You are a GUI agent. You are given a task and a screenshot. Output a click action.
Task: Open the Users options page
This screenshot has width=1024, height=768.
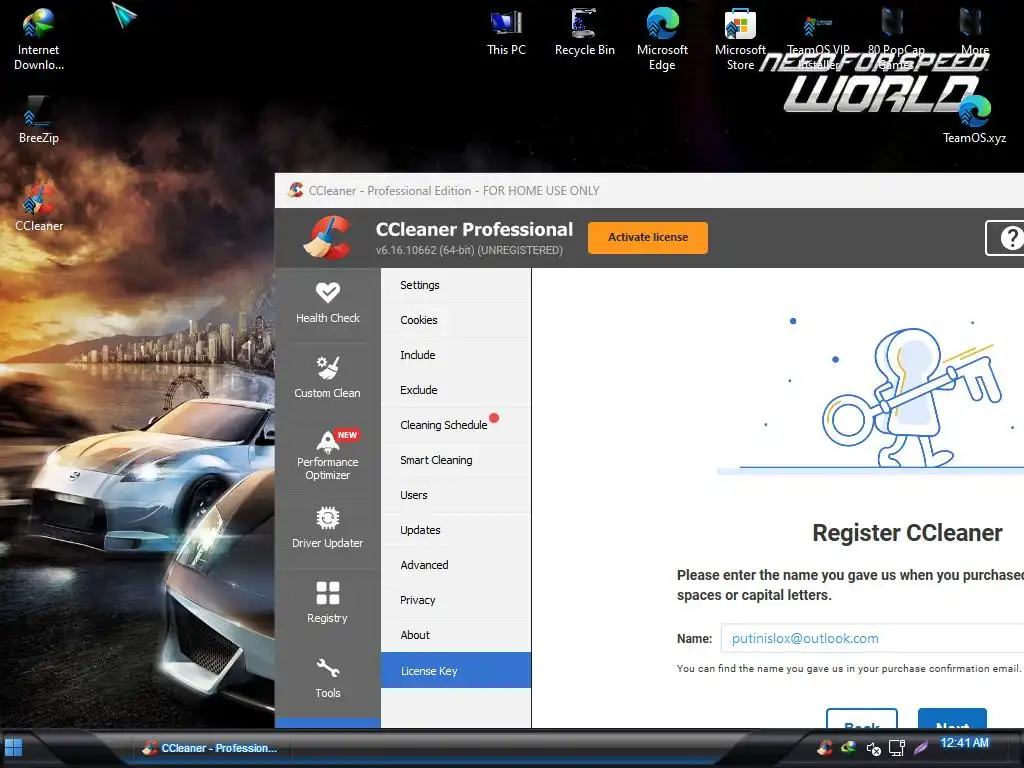click(x=456, y=495)
